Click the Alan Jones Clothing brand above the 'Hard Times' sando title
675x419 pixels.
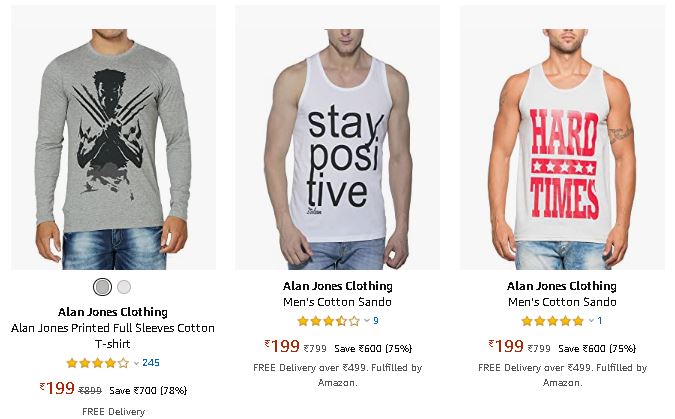(x=562, y=286)
